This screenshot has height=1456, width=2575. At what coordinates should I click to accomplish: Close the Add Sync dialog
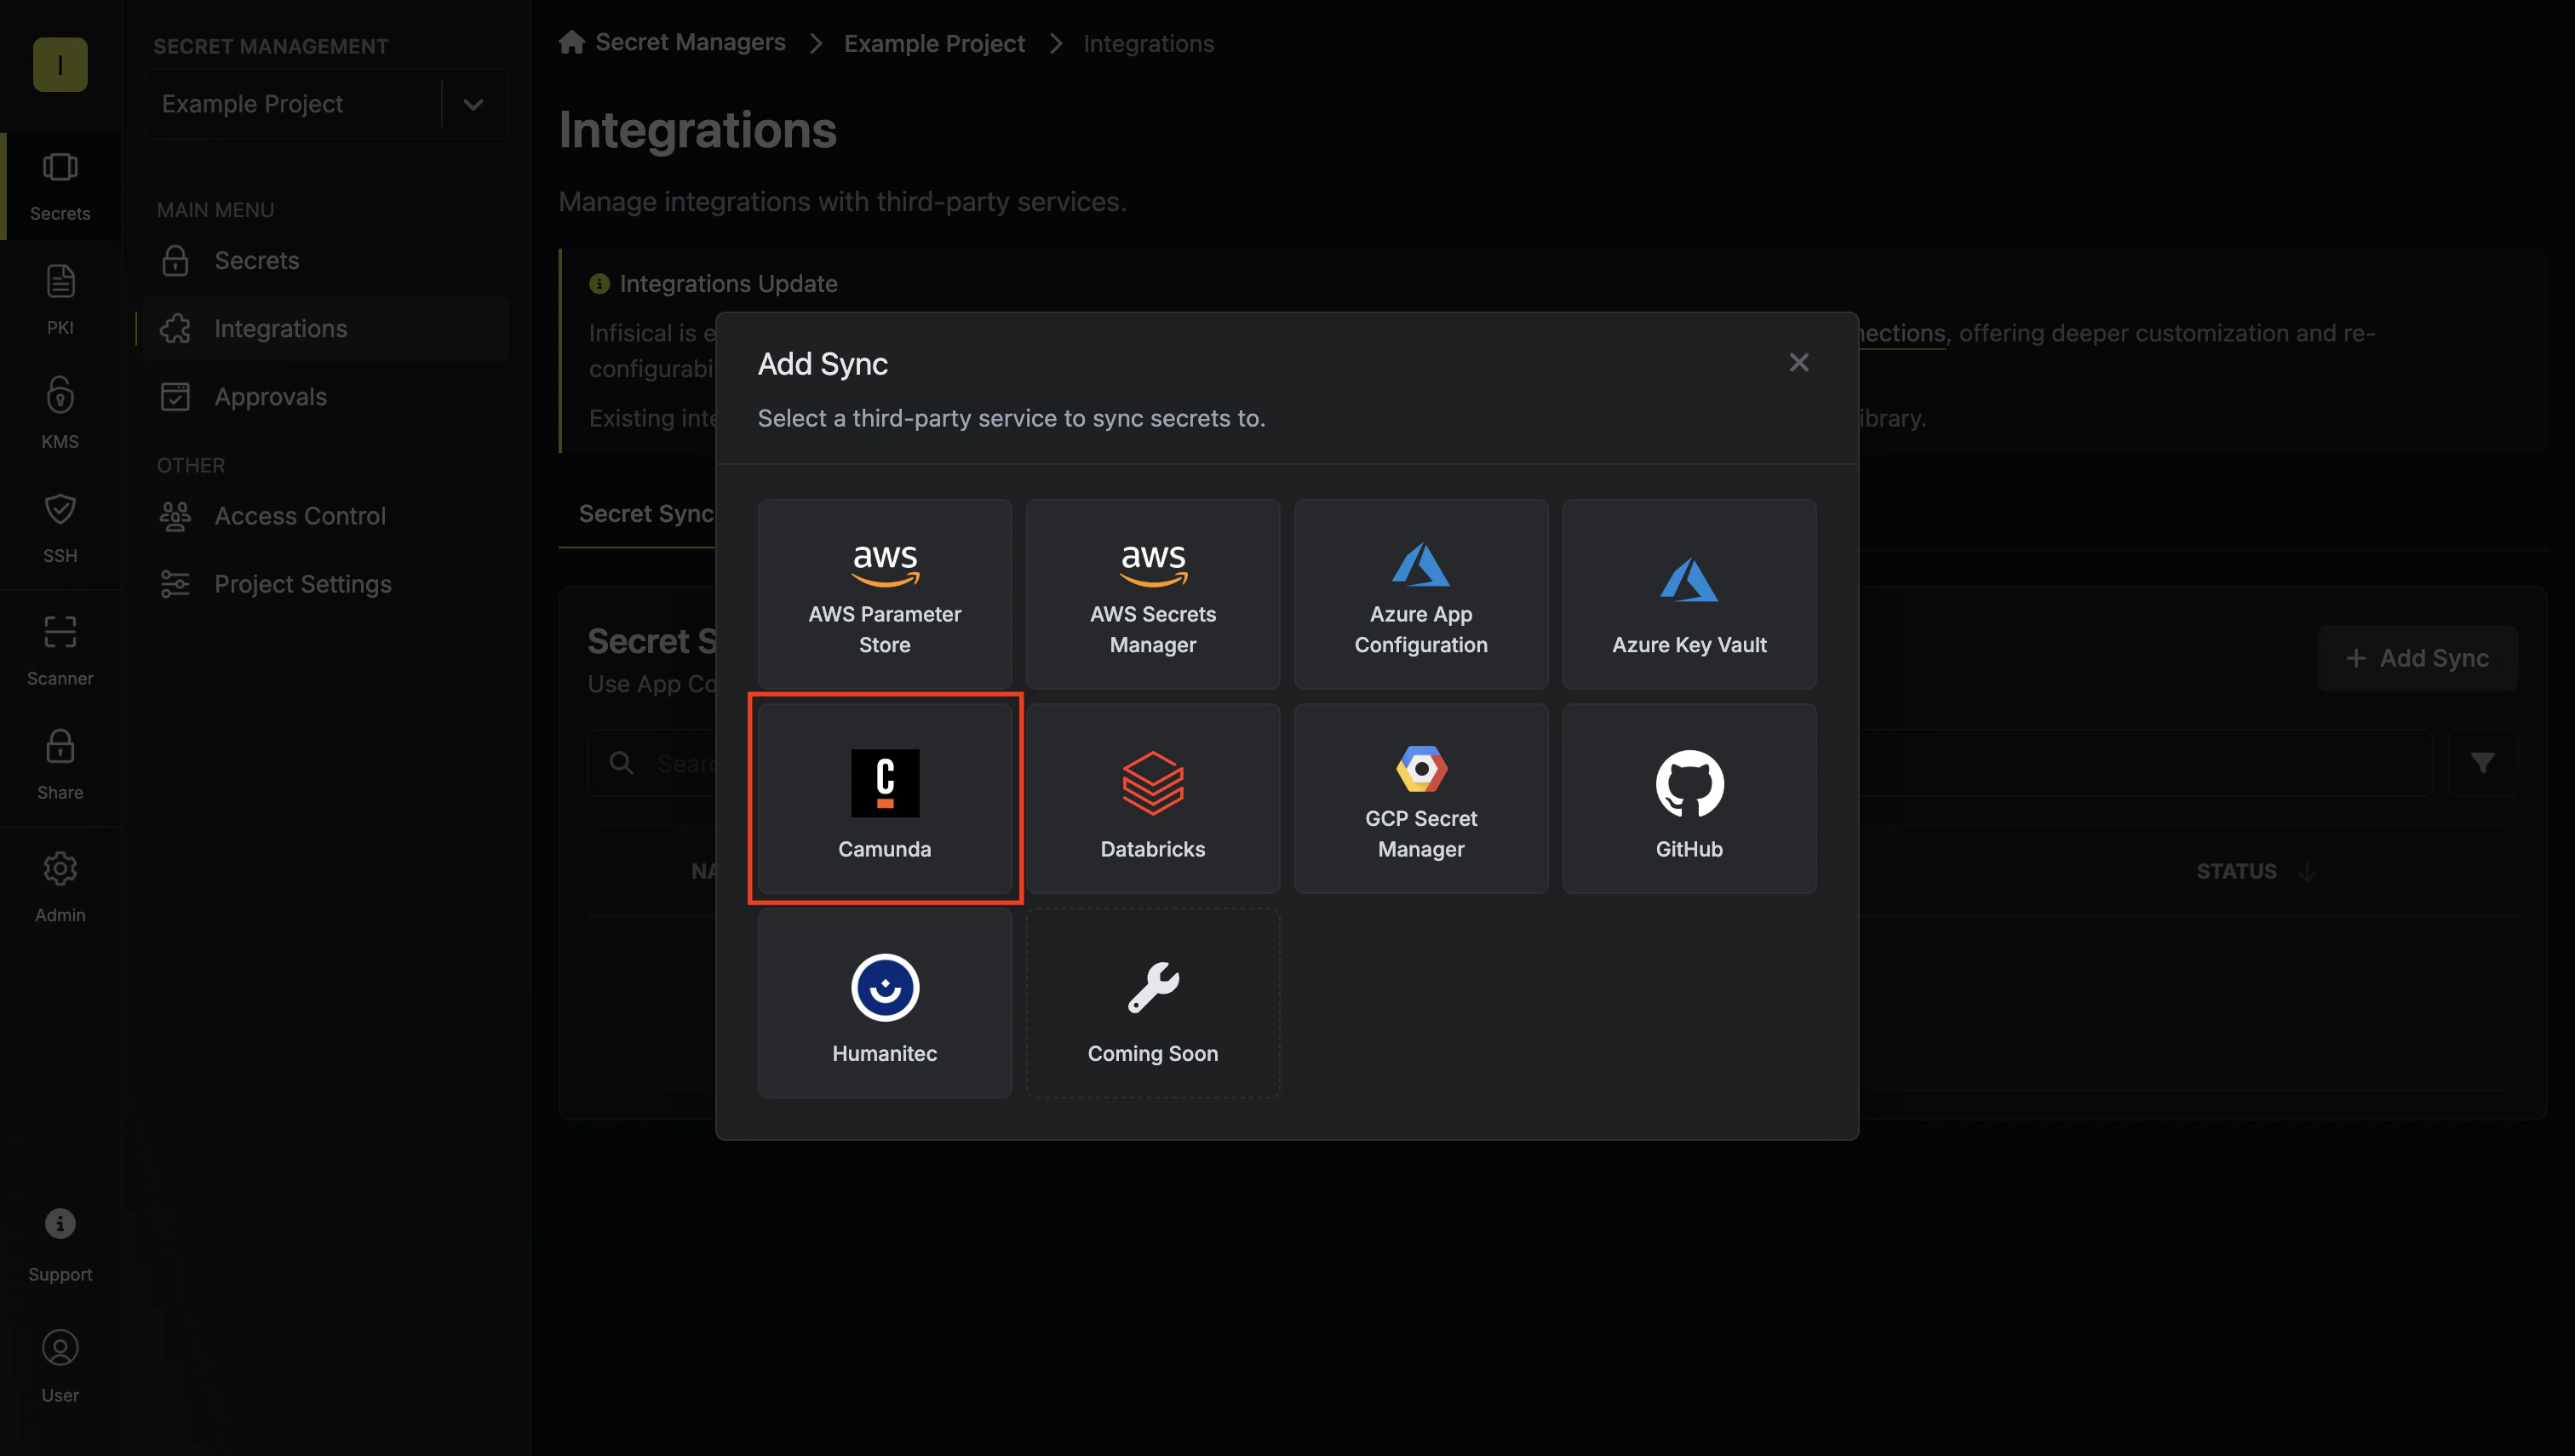[x=1798, y=362]
